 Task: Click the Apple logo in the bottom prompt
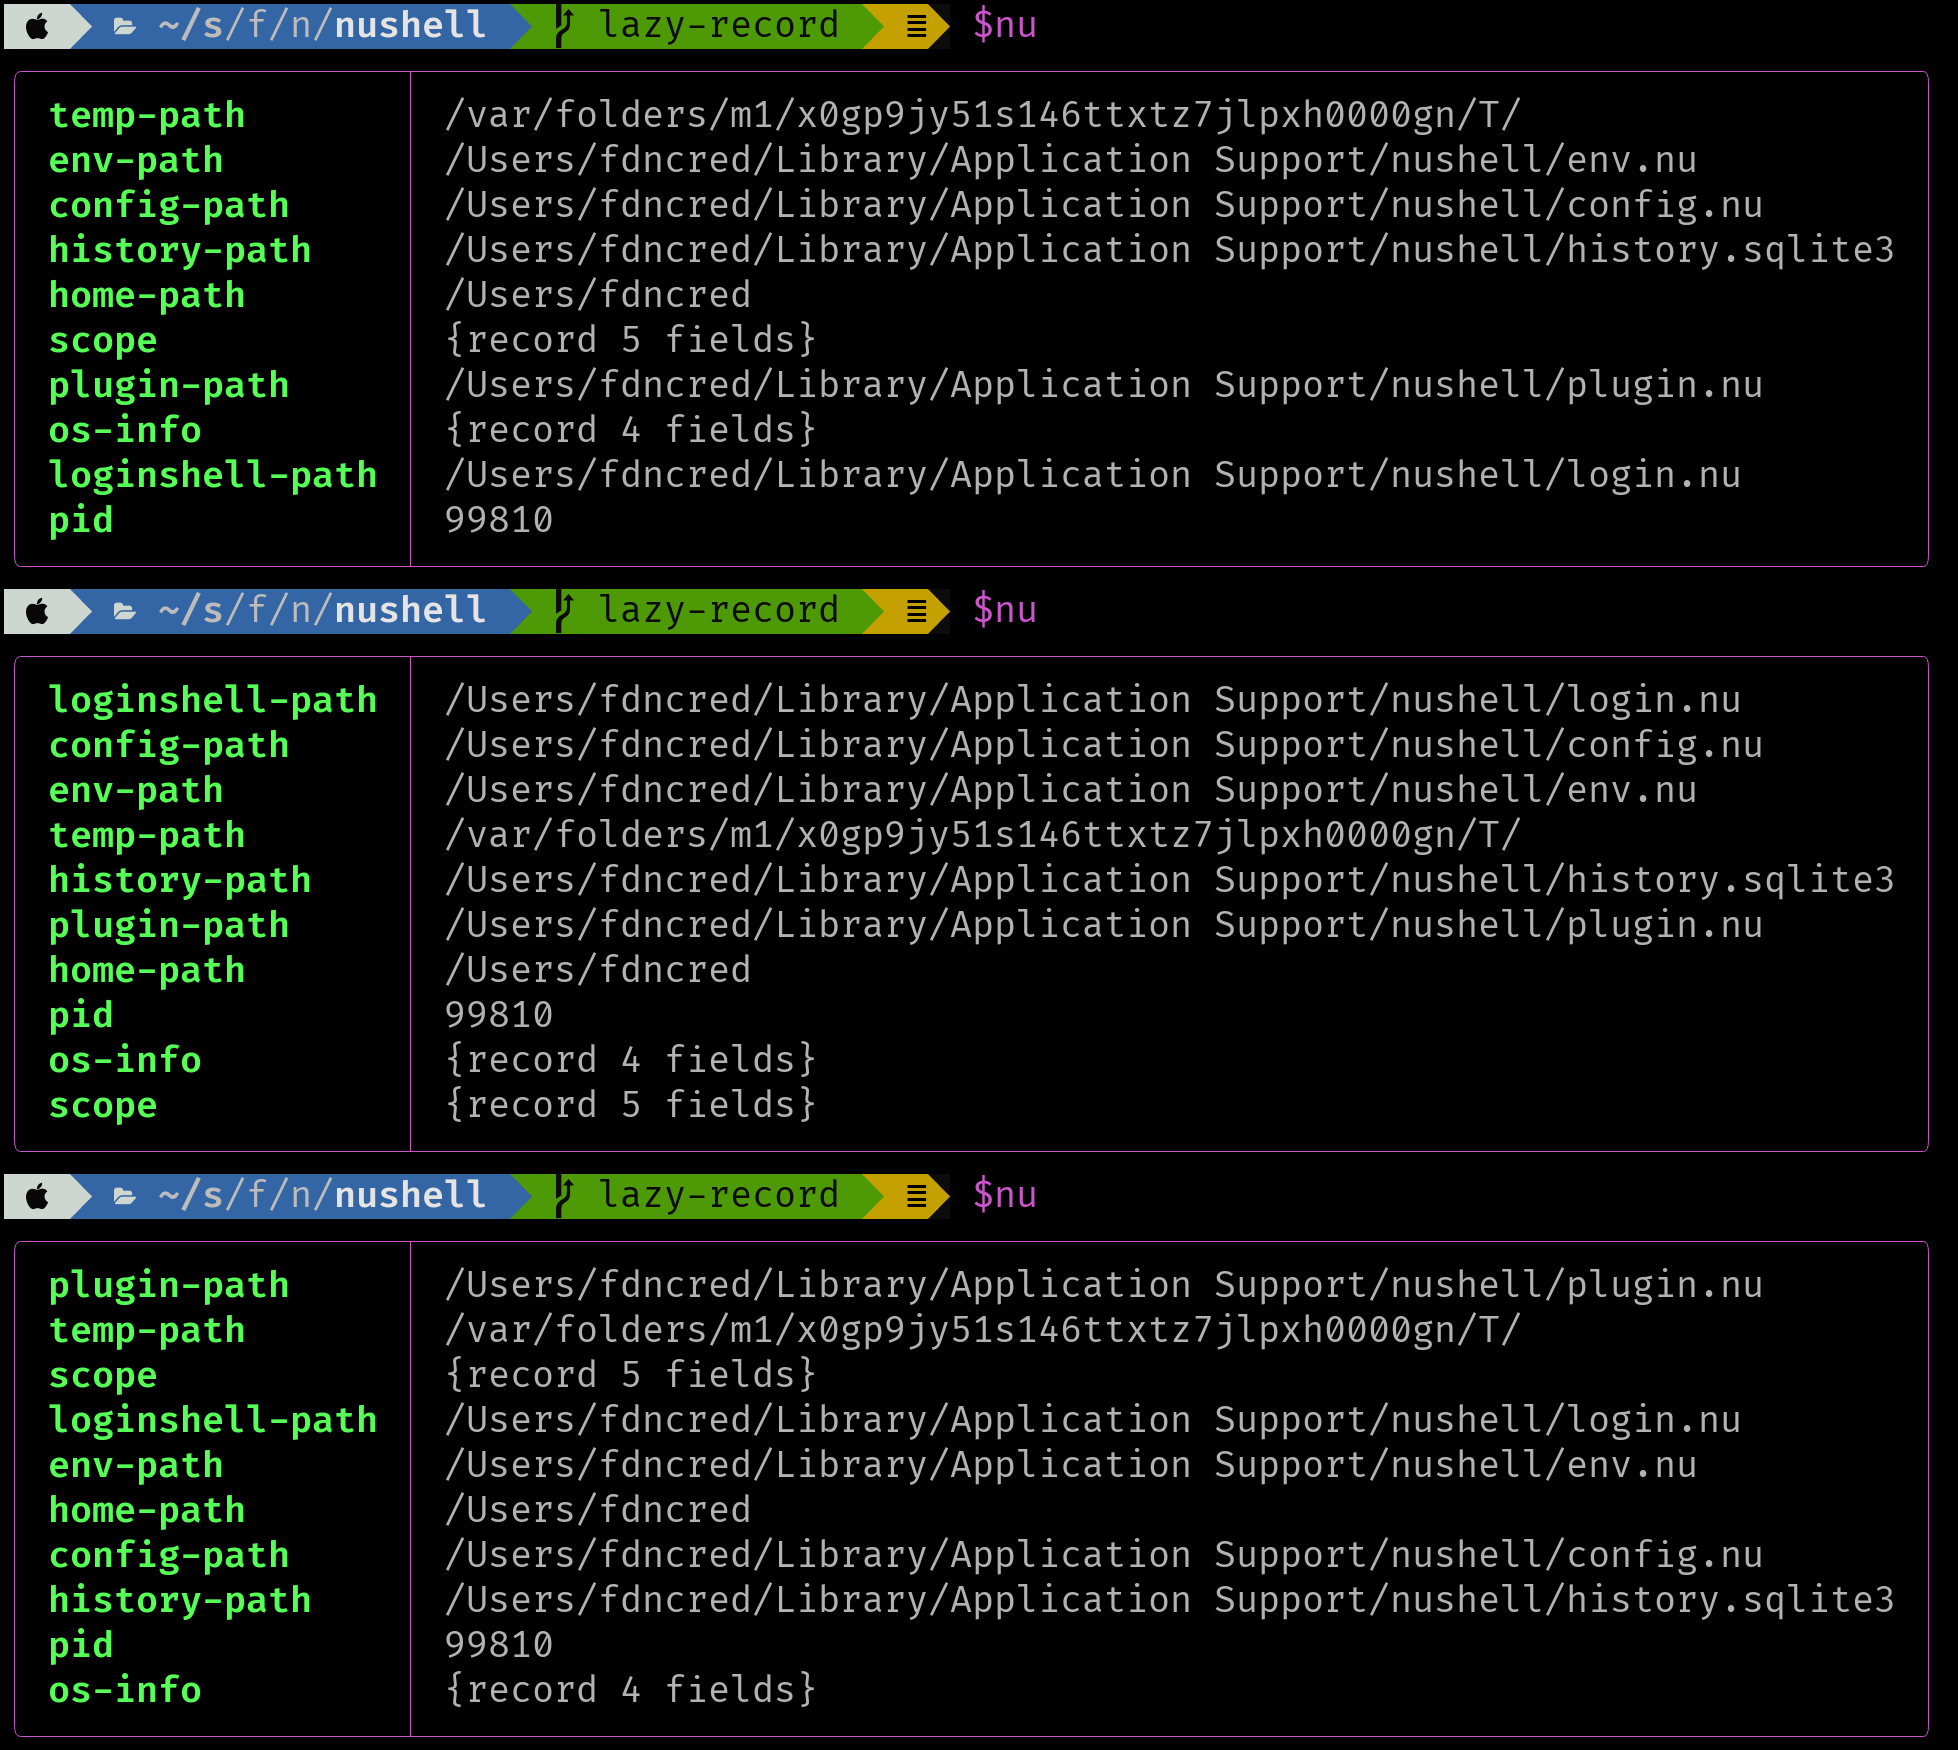coord(37,1196)
